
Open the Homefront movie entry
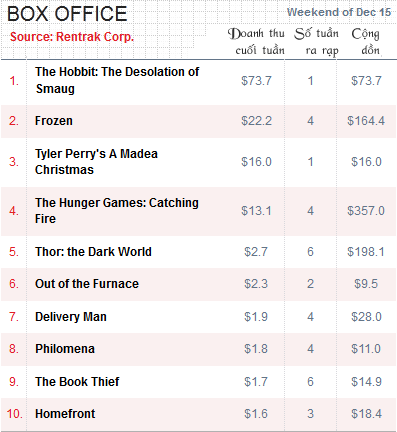click(65, 414)
